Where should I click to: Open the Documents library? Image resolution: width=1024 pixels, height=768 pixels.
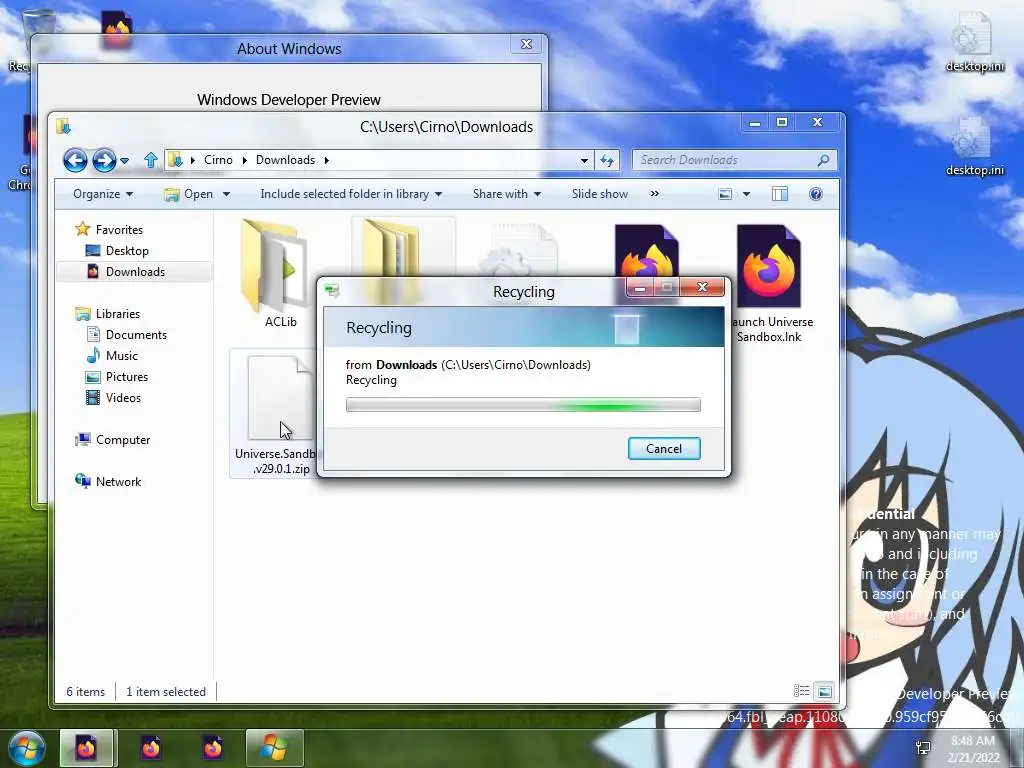pos(136,335)
